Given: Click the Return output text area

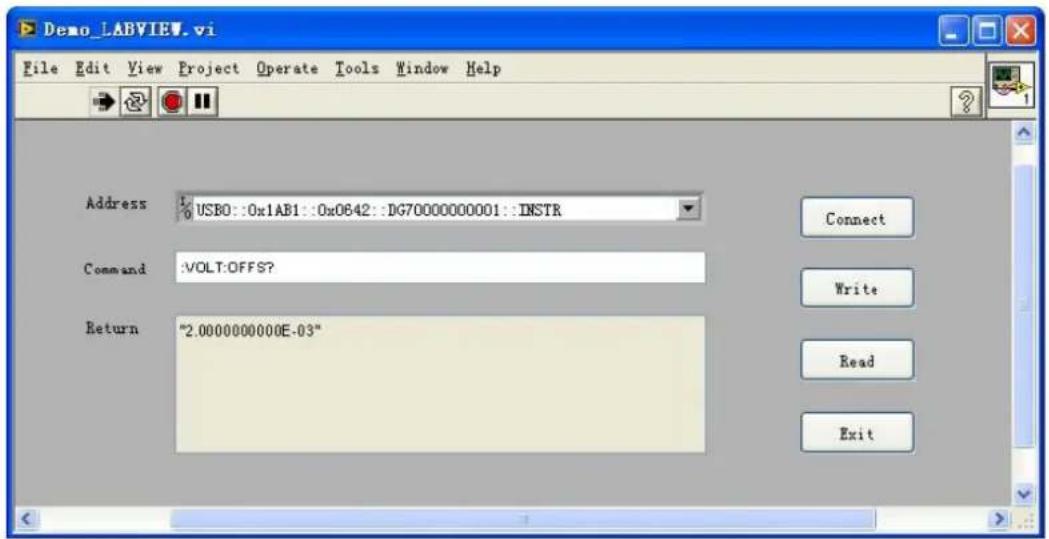Looking at the screenshot, I should click(x=440, y=385).
